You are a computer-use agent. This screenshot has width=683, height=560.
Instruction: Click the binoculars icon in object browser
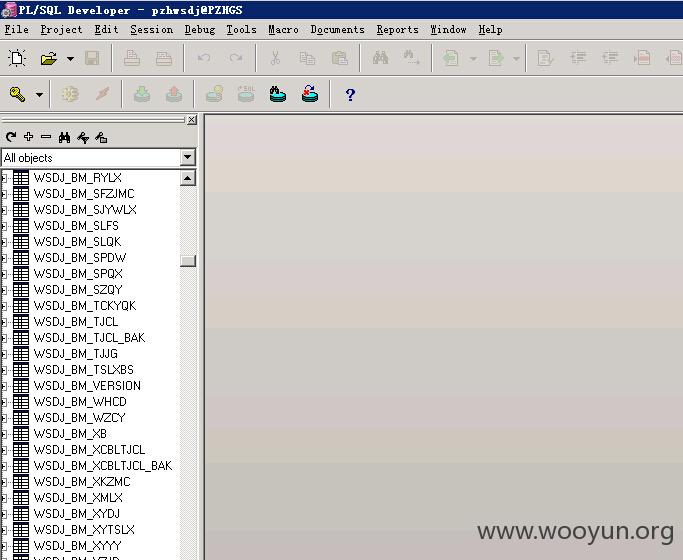[64, 138]
